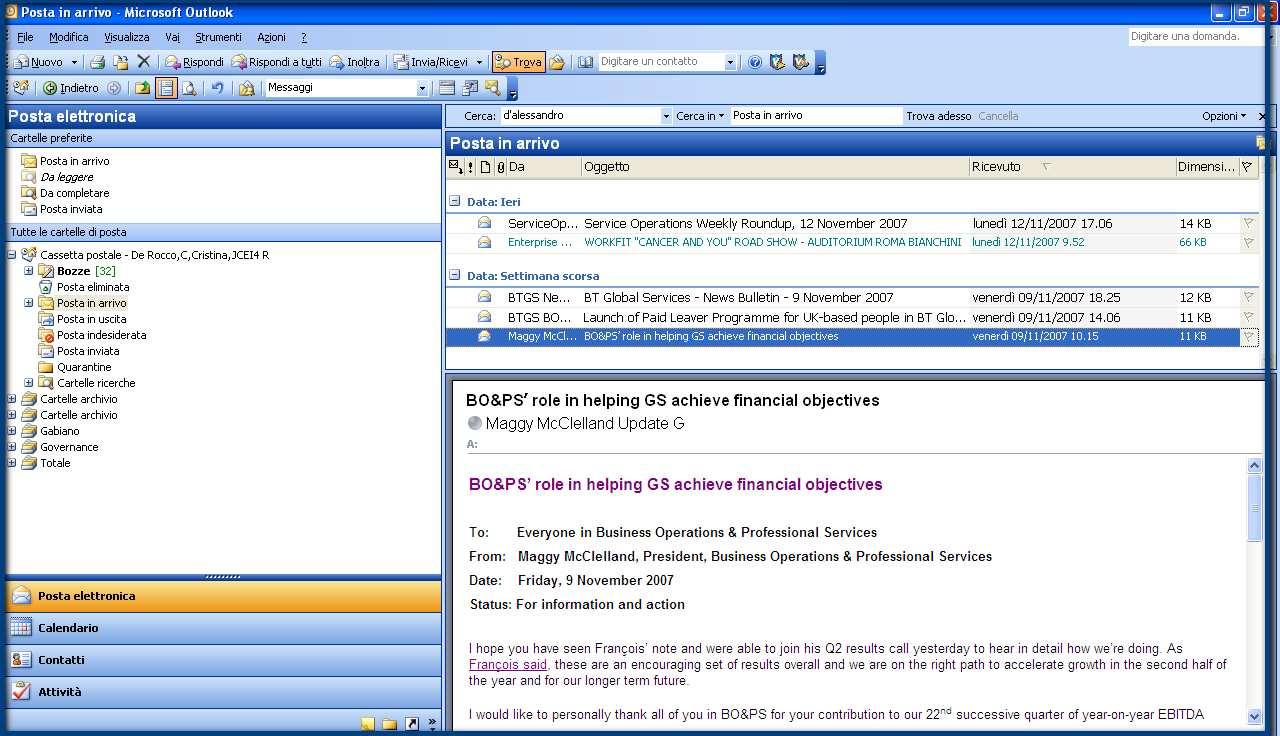
Task: Click the print preview magnifier icon
Action: click(x=189, y=88)
